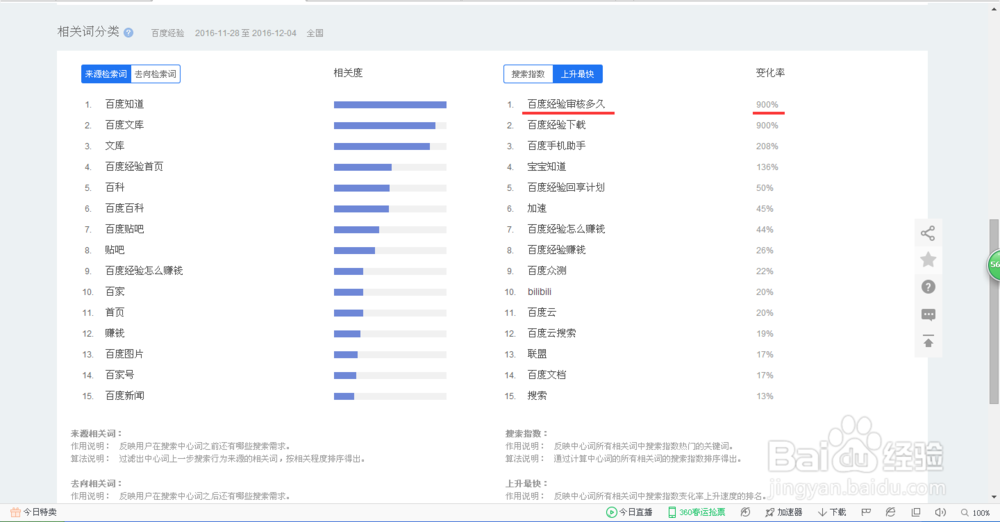Click the 百家号 keyword
Viewport: 1000px width, 522px height.
click(119, 375)
